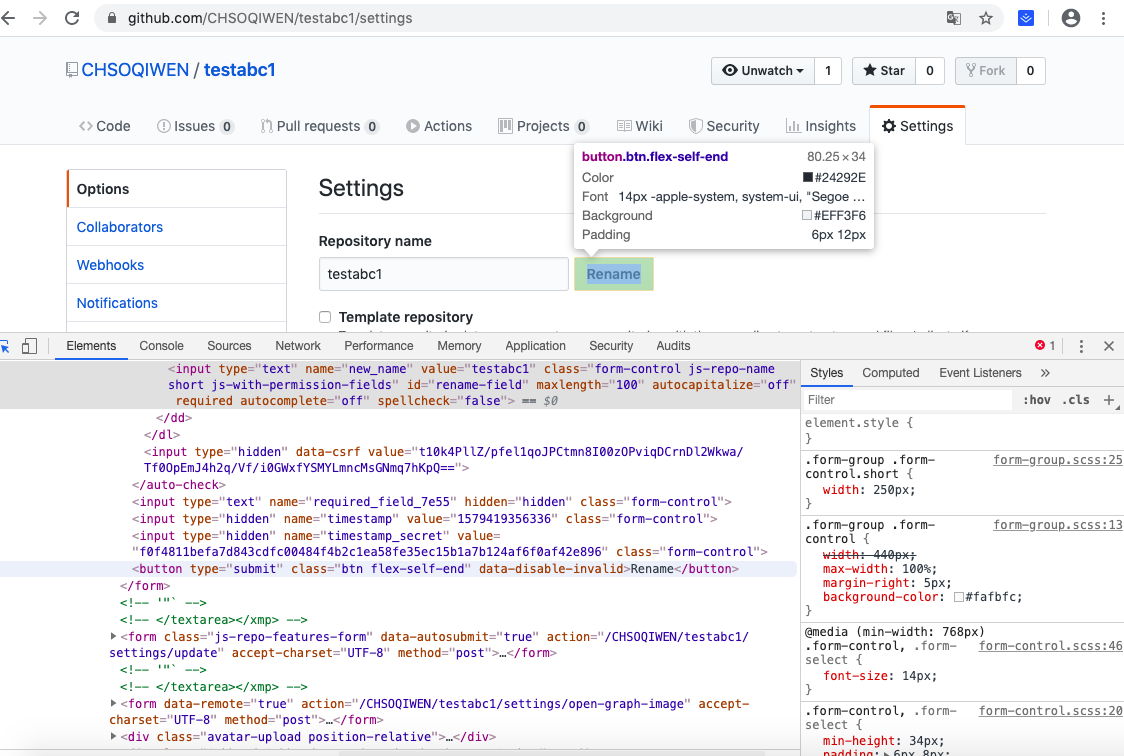
Task: Switch to the DevTools Performance panel
Action: coord(378,345)
